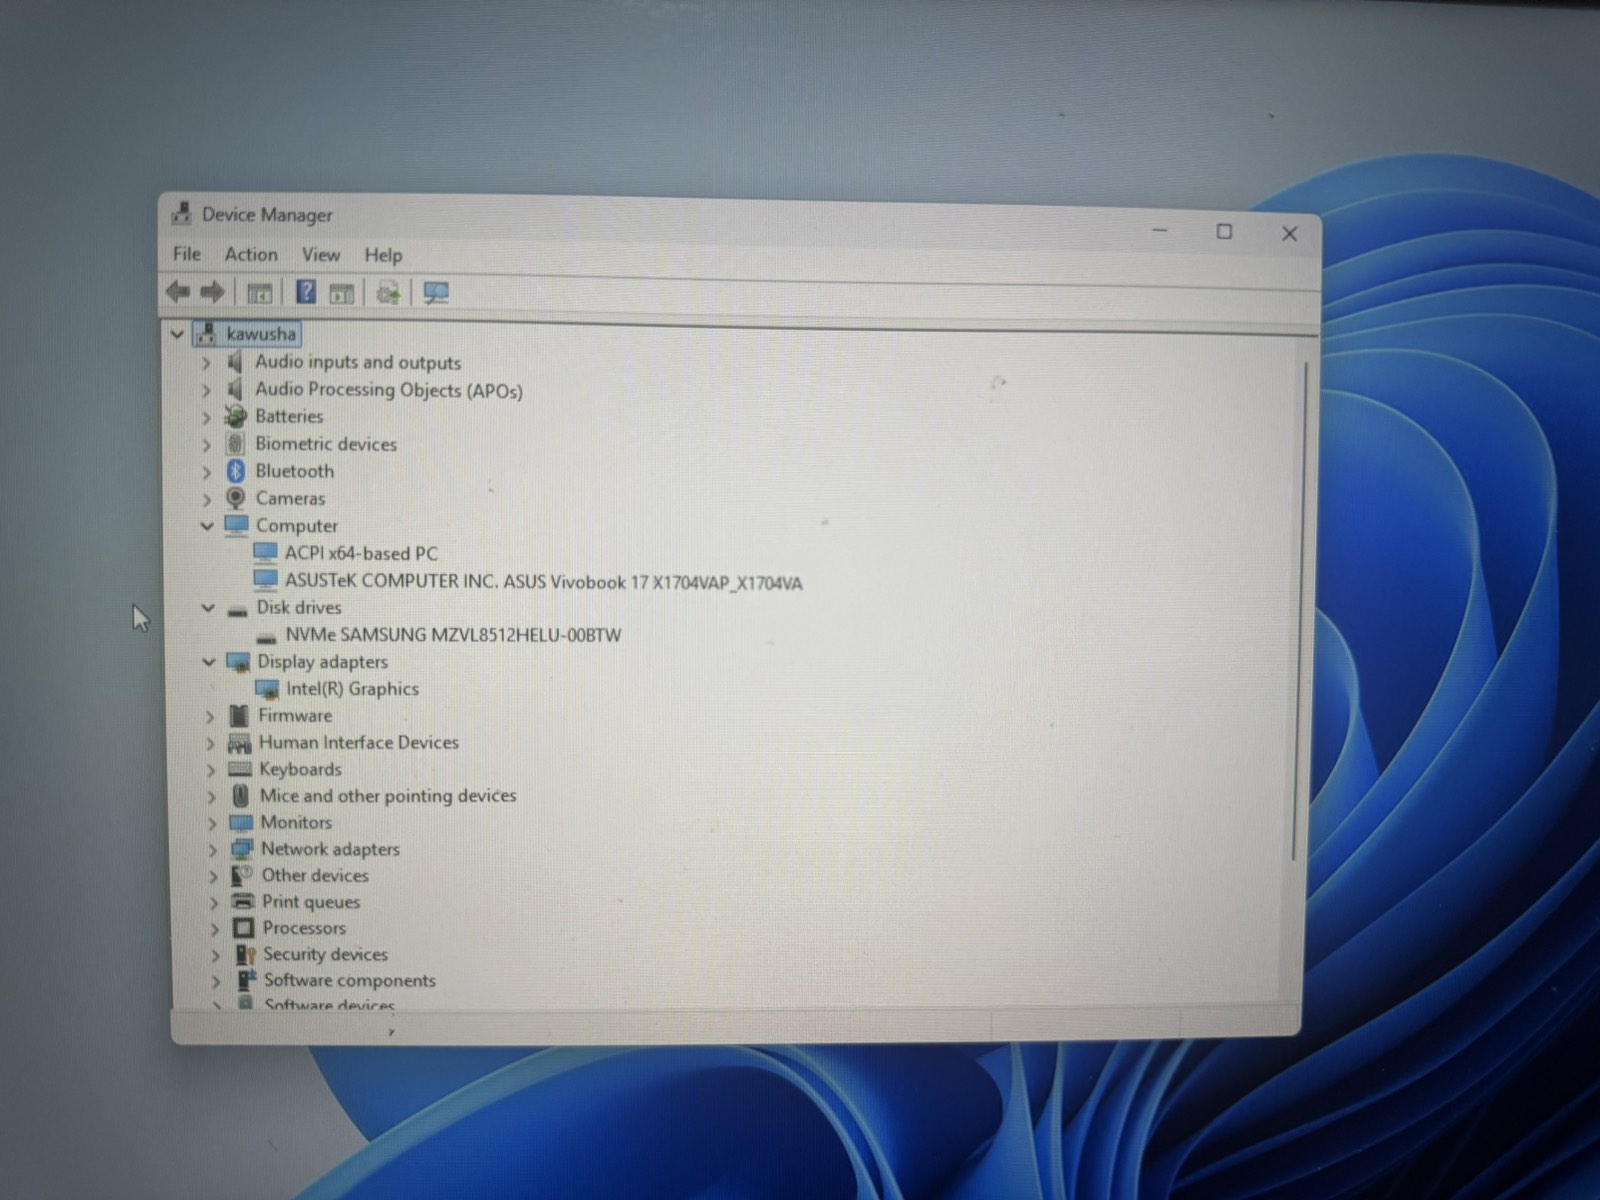The height and width of the screenshot is (1200, 1600).
Task: Expand the Network adapters node
Action: [x=212, y=850]
